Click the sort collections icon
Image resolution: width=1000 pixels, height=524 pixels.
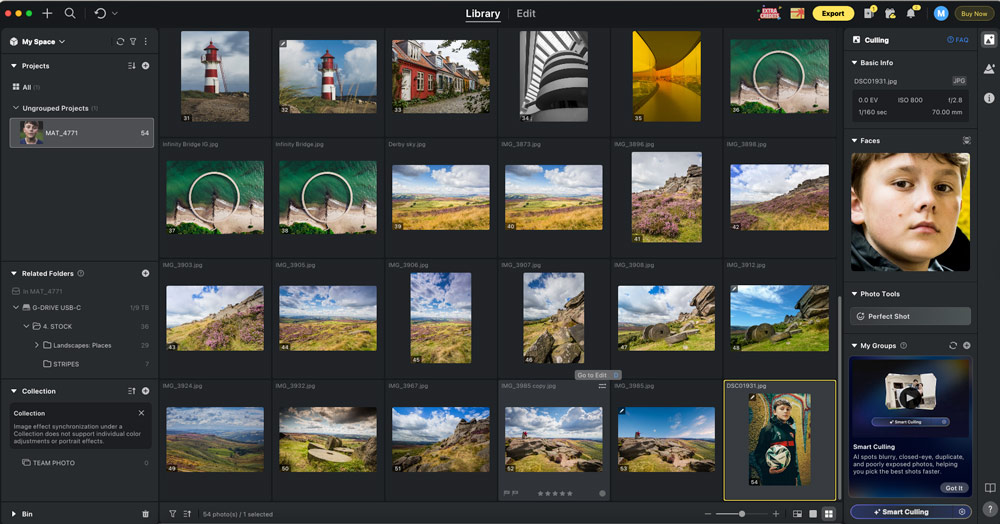(131, 391)
